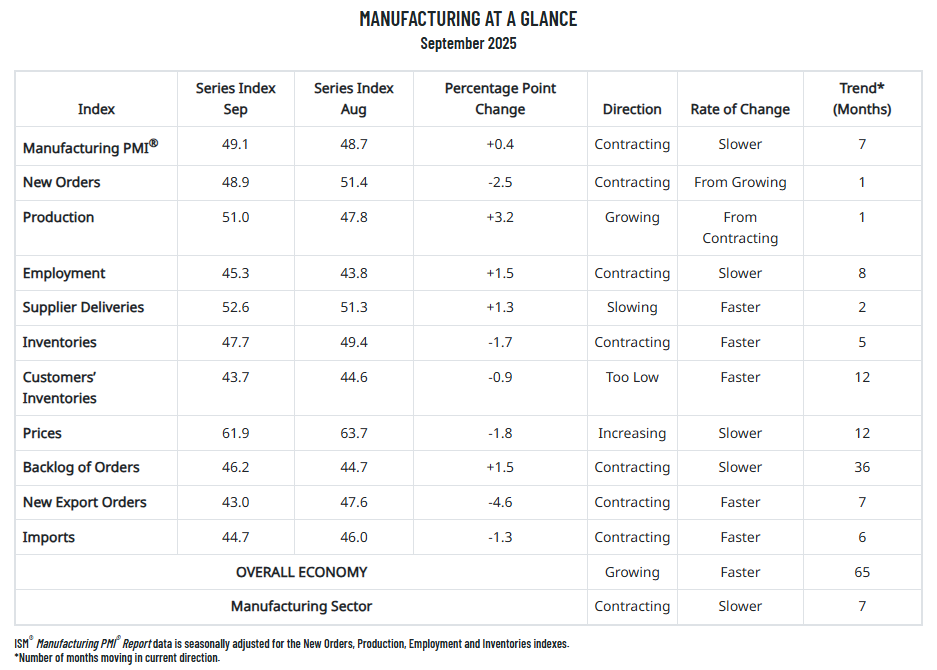Click the New Orders September value 48.9
Viewport: 937px width, 670px height.
236,182
